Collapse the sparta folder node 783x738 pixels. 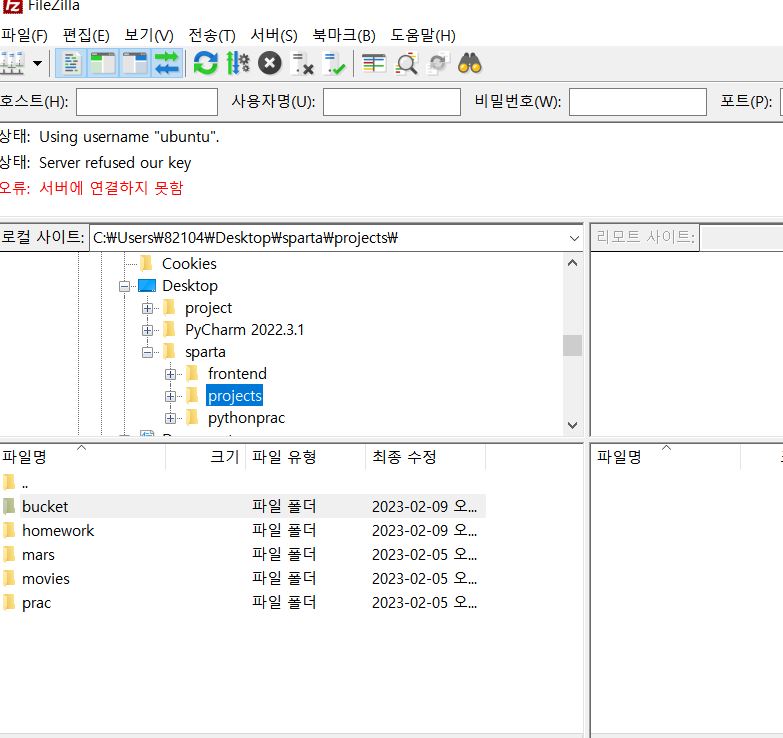click(147, 352)
